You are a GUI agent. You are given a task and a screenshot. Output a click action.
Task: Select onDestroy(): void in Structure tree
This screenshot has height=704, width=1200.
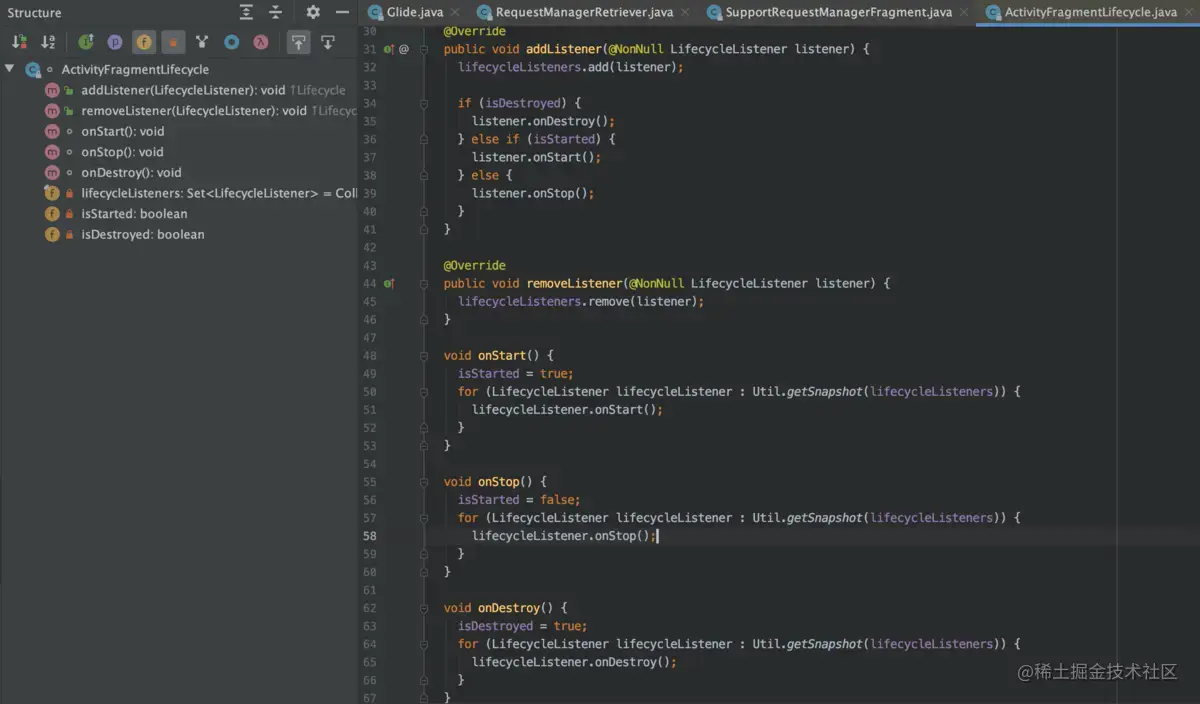131,172
